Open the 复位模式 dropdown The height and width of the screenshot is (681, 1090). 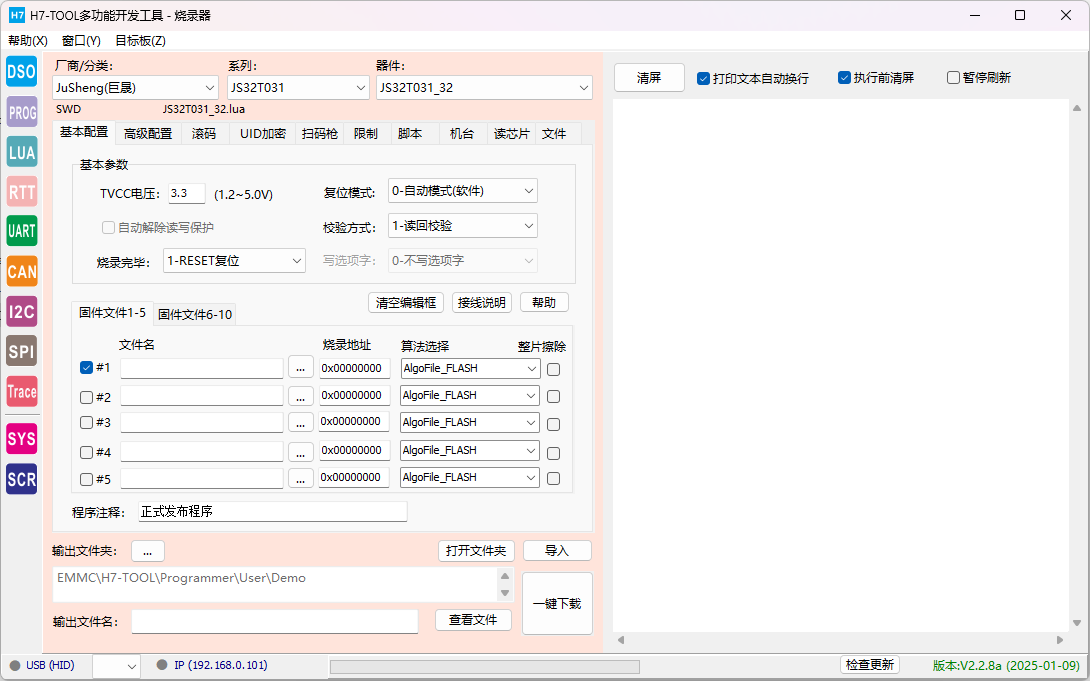coord(462,191)
